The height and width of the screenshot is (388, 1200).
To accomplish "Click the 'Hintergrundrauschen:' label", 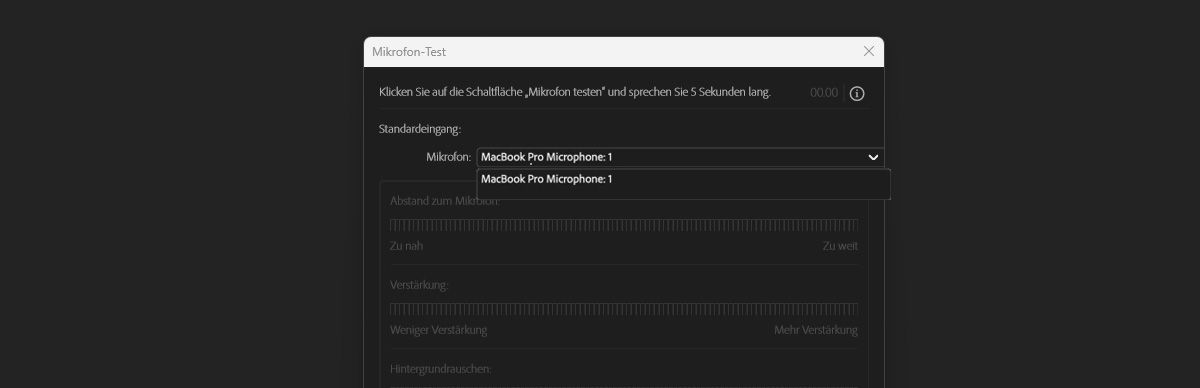I will click(441, 369).
